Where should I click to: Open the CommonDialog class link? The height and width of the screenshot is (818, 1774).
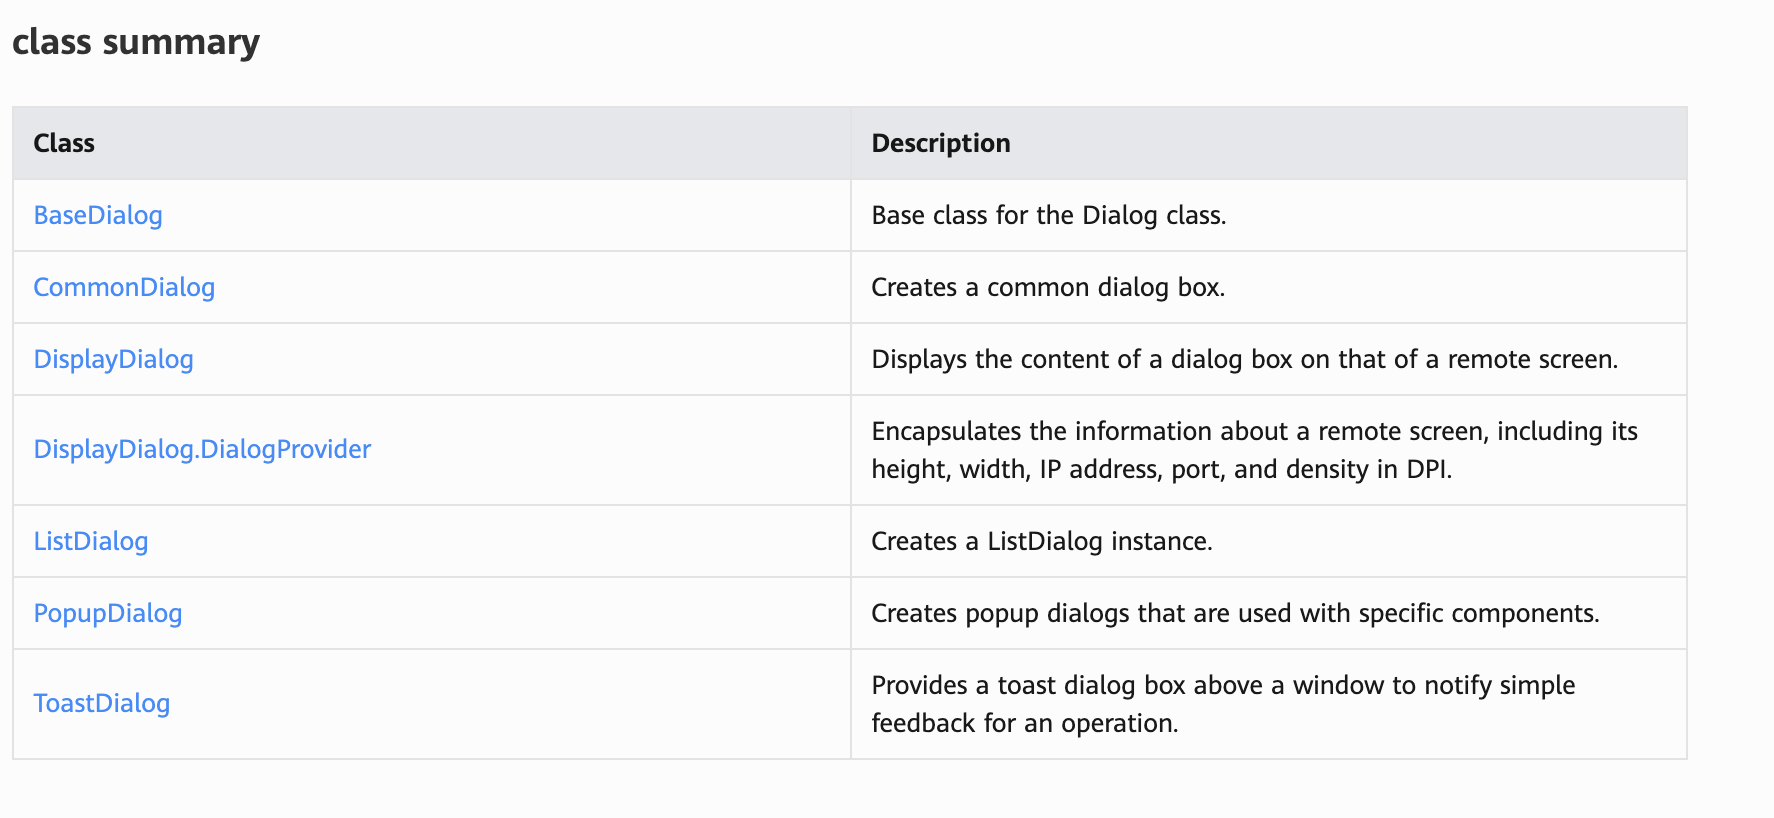(x=124, y=287)
